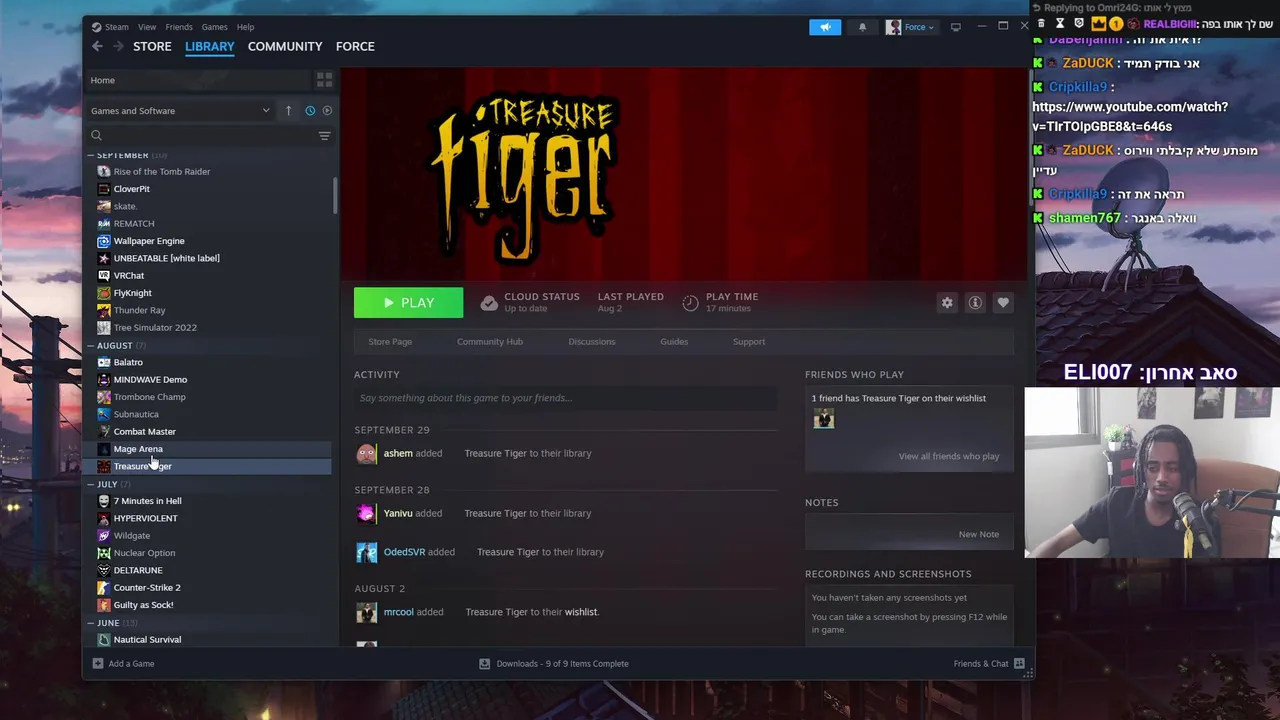Click the sort ascending arrow icon
1280x720 pixels.
point(288,110)
